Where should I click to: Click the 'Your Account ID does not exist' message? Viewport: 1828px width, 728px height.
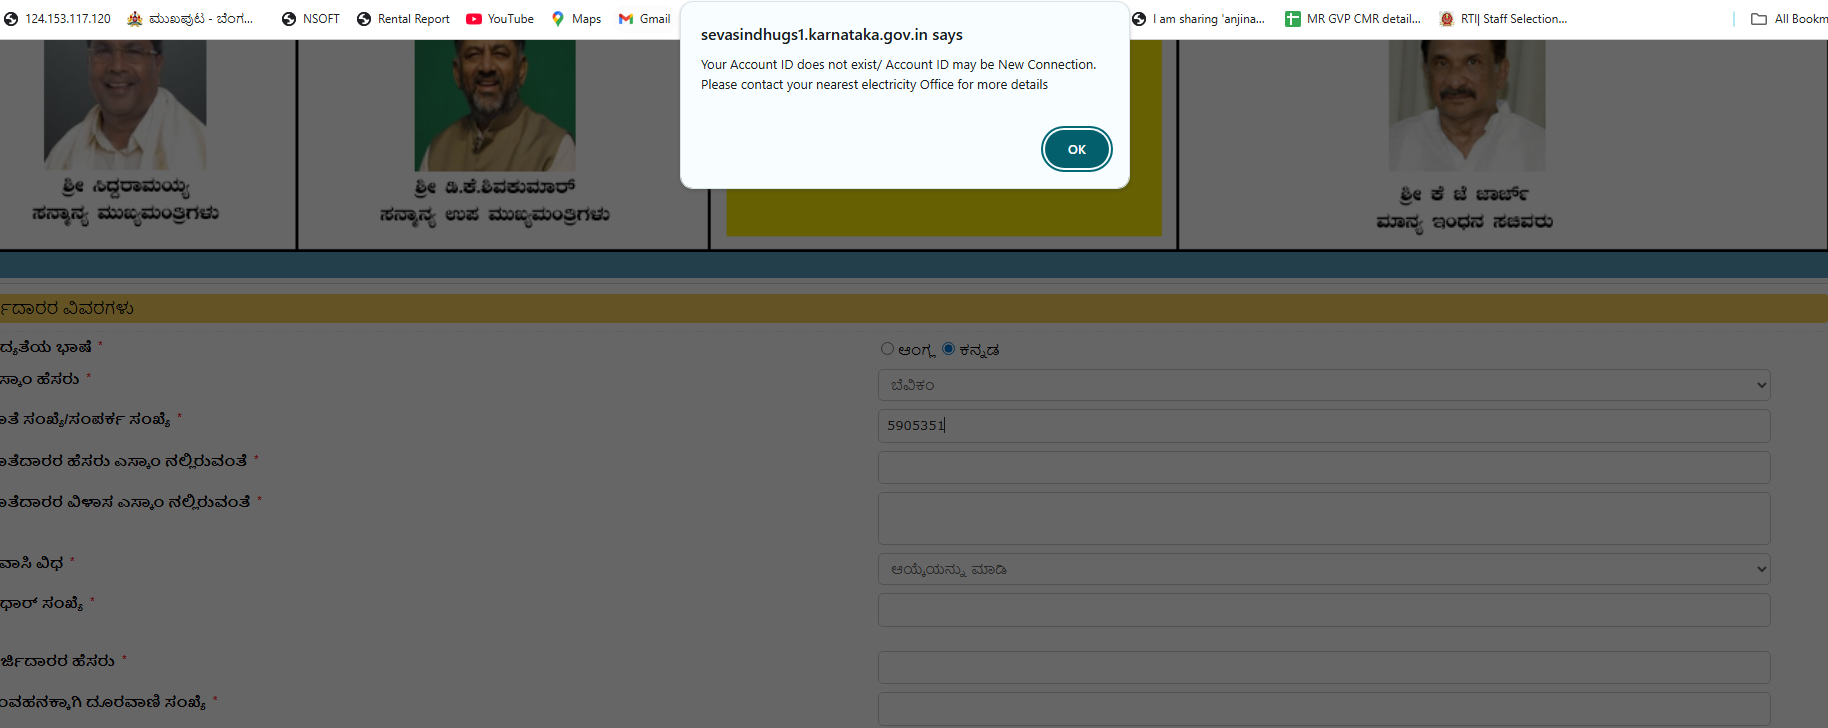tap(898, 65)
